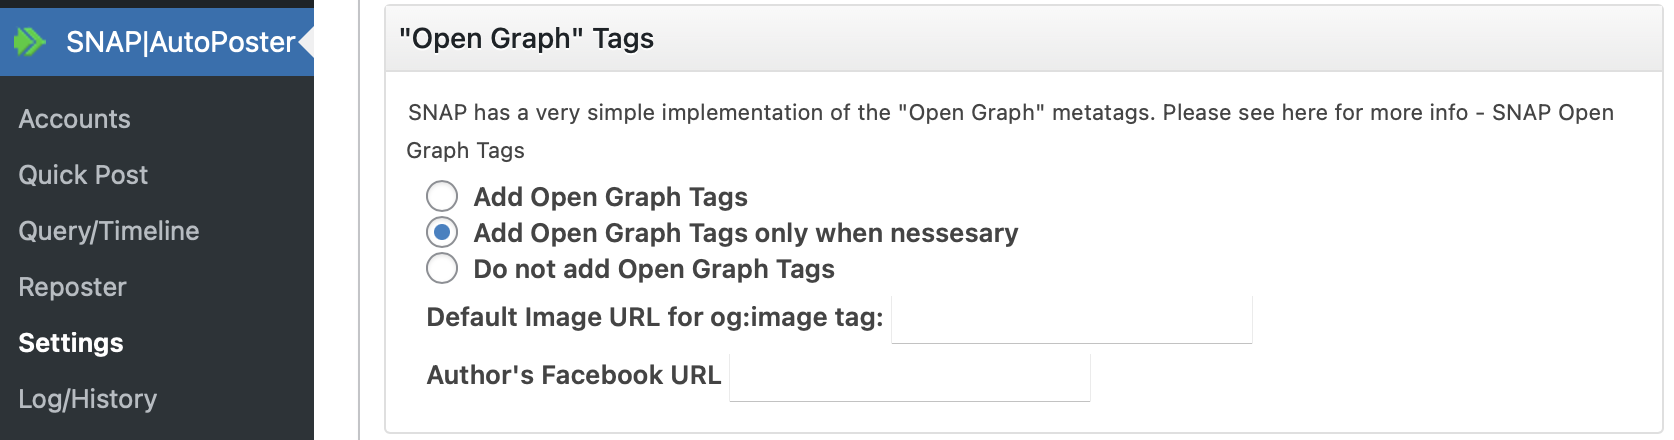This screenshot has height=440, width=1674.
Task: Click the "Add Open Graph Tags only when nessesary" label text
Action: pos(745,233)
